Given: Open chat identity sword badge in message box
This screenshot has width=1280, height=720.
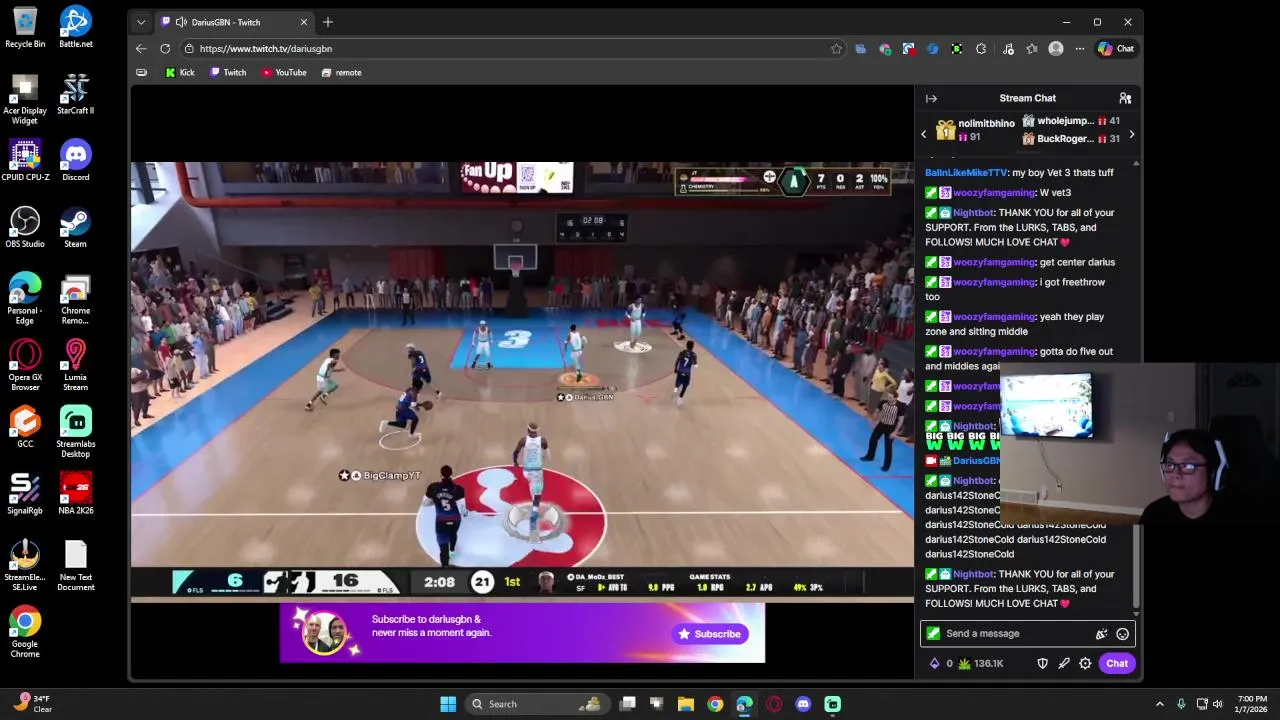Looking at the screenshot, I should 933,633.
